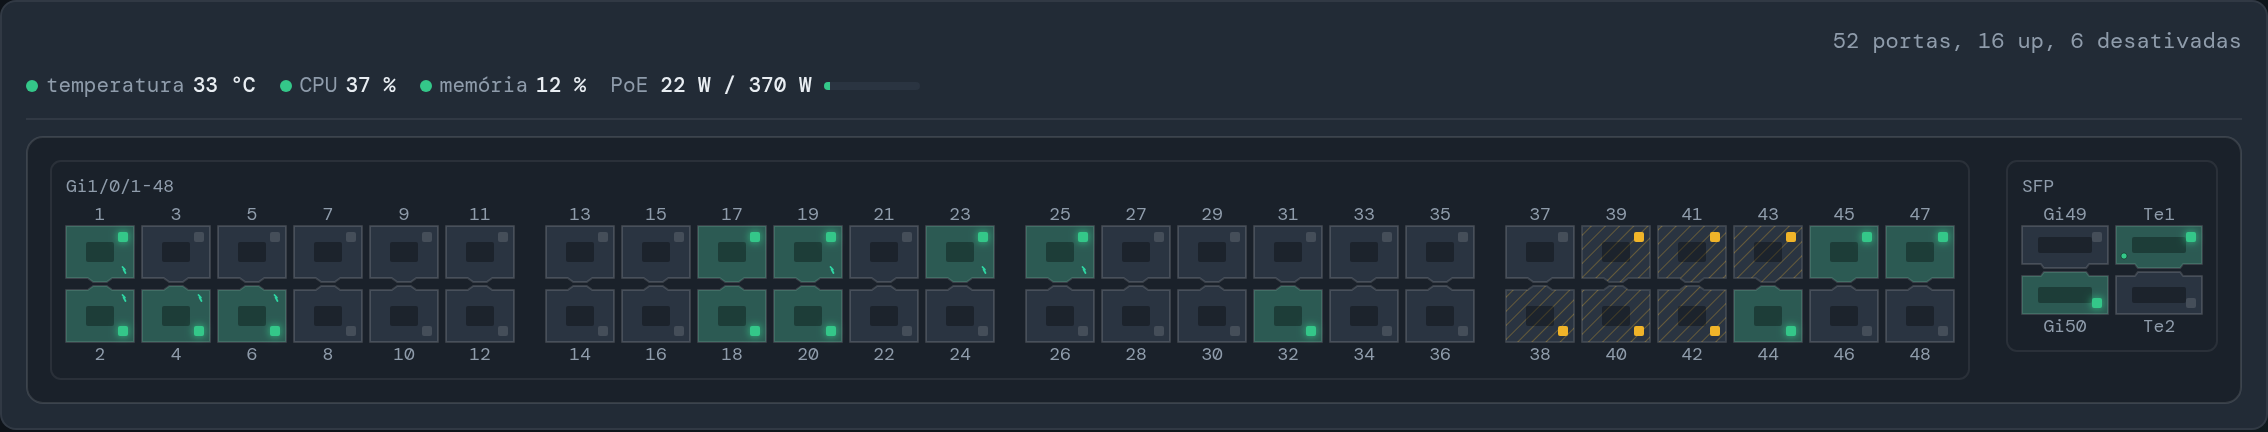
Task: Select active port 45
Action: 1844,252
